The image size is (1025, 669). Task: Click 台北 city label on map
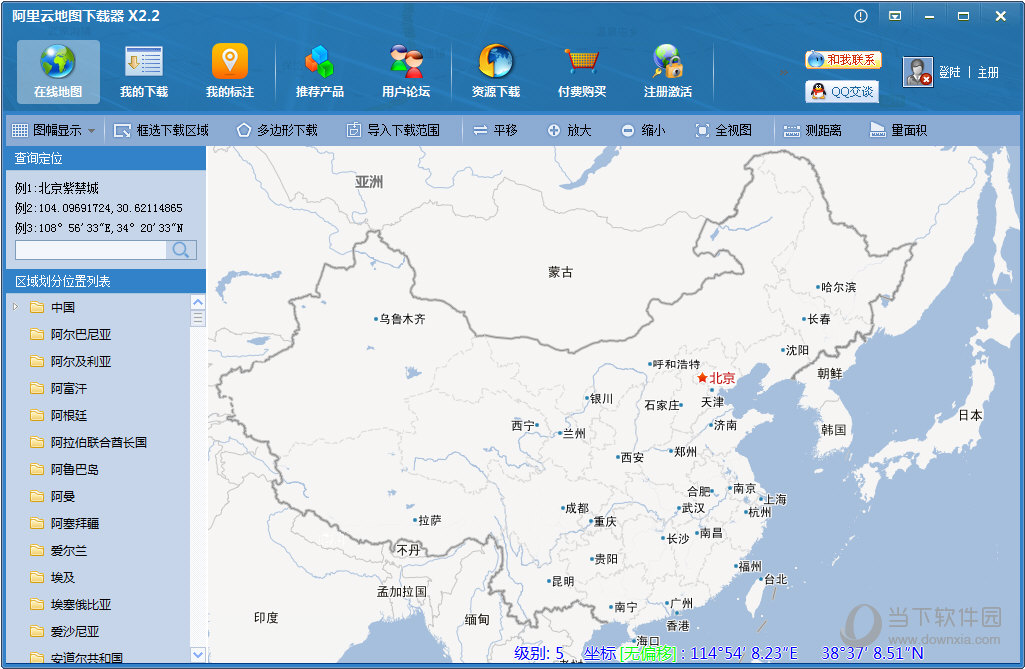tap(776, 579)
